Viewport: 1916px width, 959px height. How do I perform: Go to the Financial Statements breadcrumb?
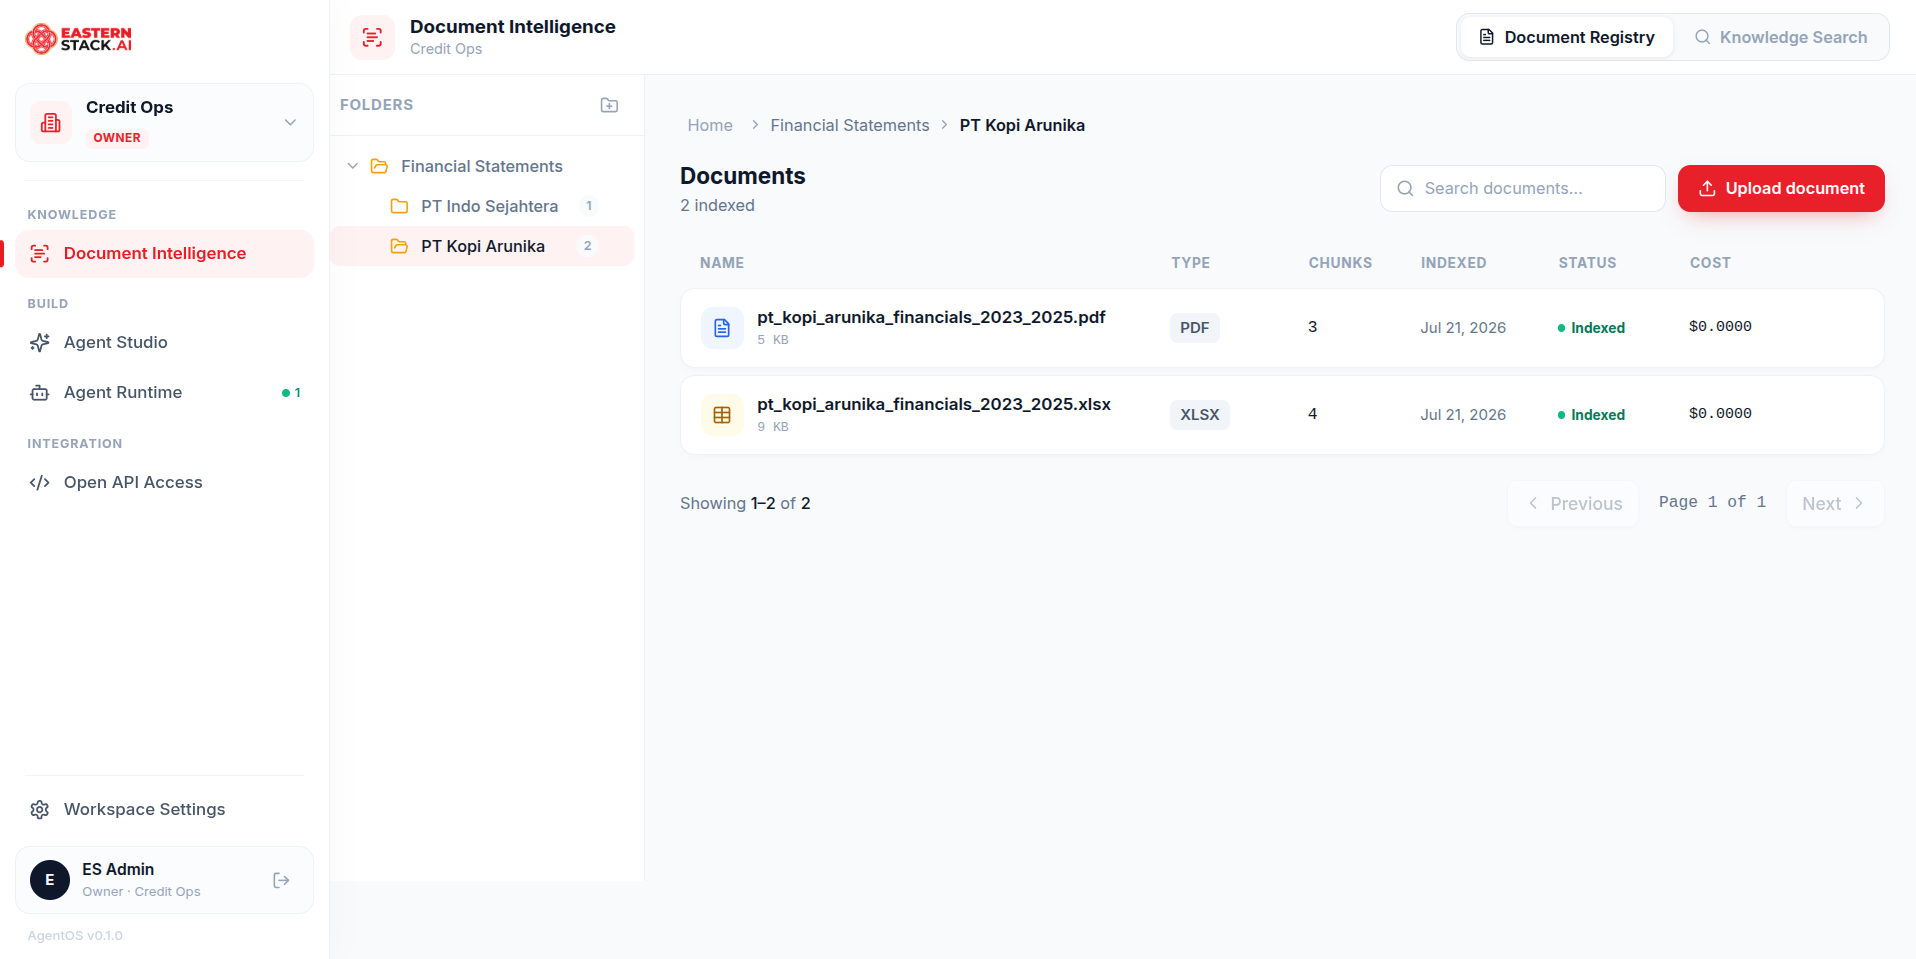[850, 125]
